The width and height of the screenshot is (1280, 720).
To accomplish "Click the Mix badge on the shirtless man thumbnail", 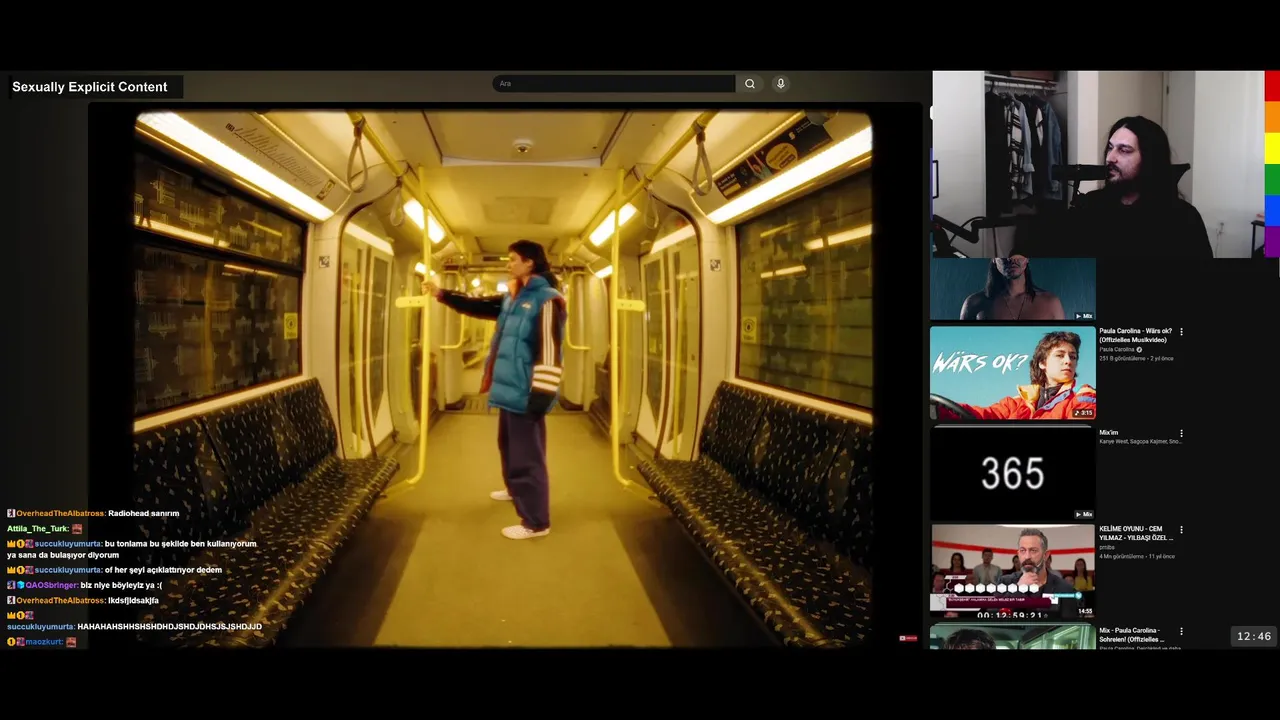I will 1084,316.
